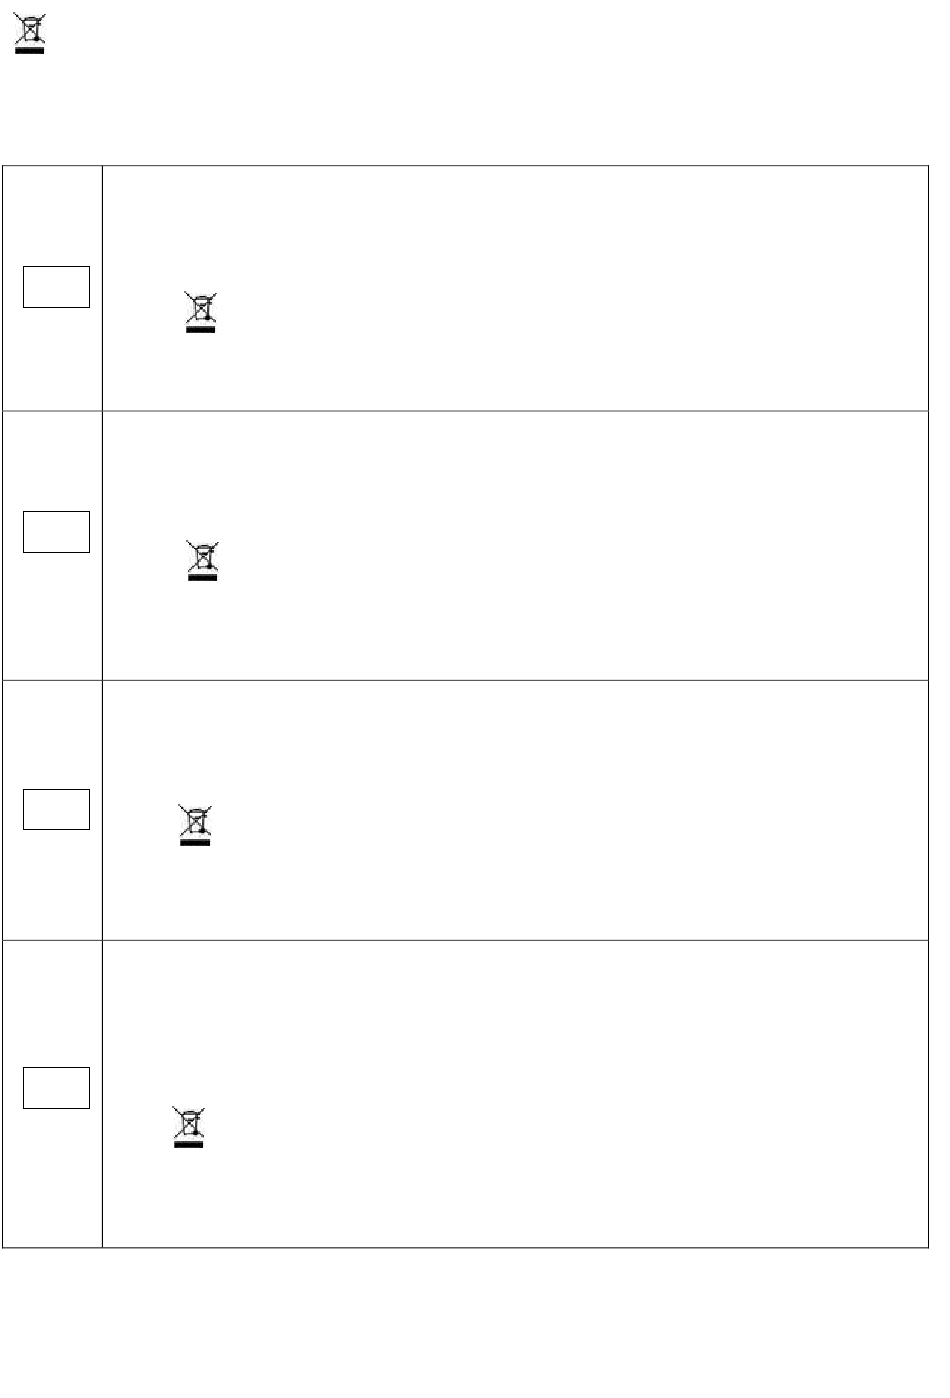Click the narrow left cell of fourth row

52,1093
